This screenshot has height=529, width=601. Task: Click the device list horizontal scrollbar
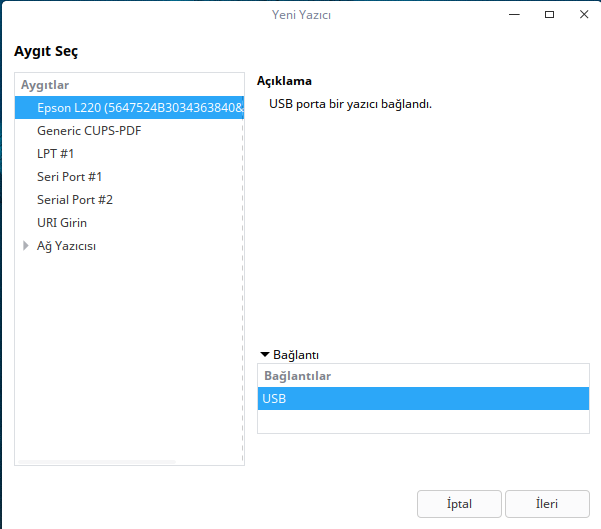(96, 461)
